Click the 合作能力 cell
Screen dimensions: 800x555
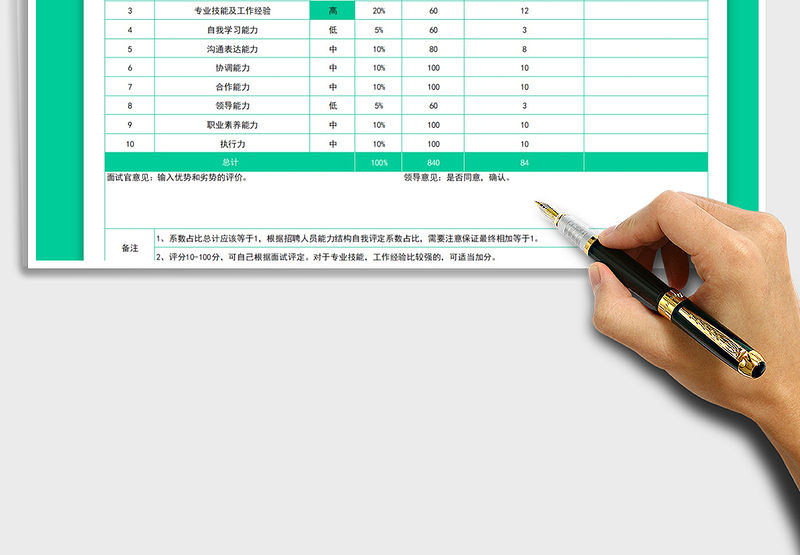point(232,87)
